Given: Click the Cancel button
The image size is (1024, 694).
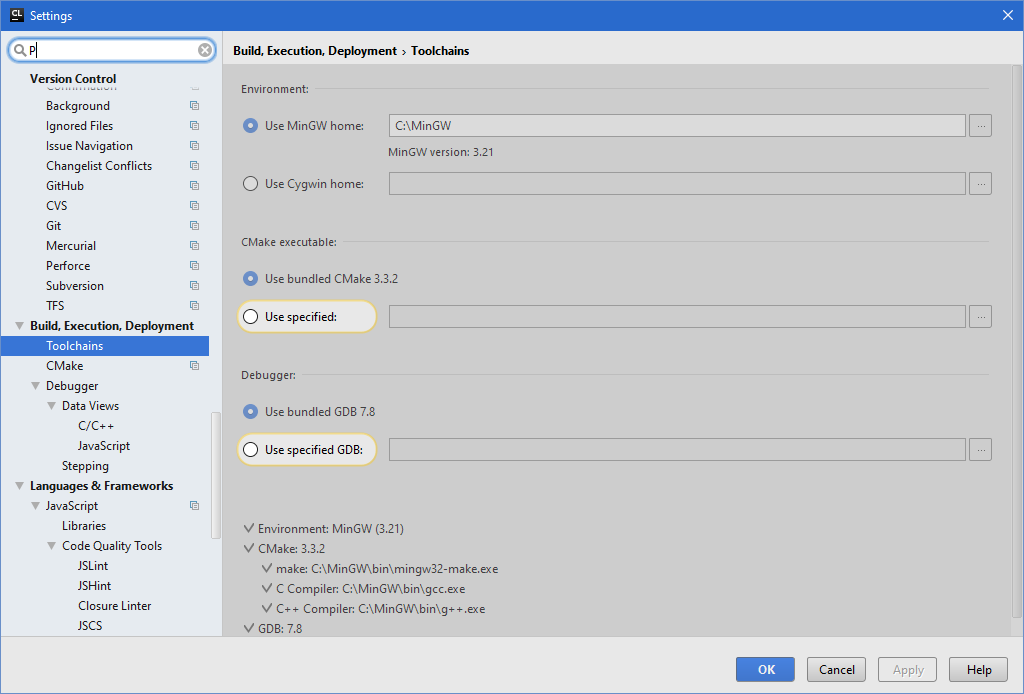Looking at the screenshot, I should 837,669.
